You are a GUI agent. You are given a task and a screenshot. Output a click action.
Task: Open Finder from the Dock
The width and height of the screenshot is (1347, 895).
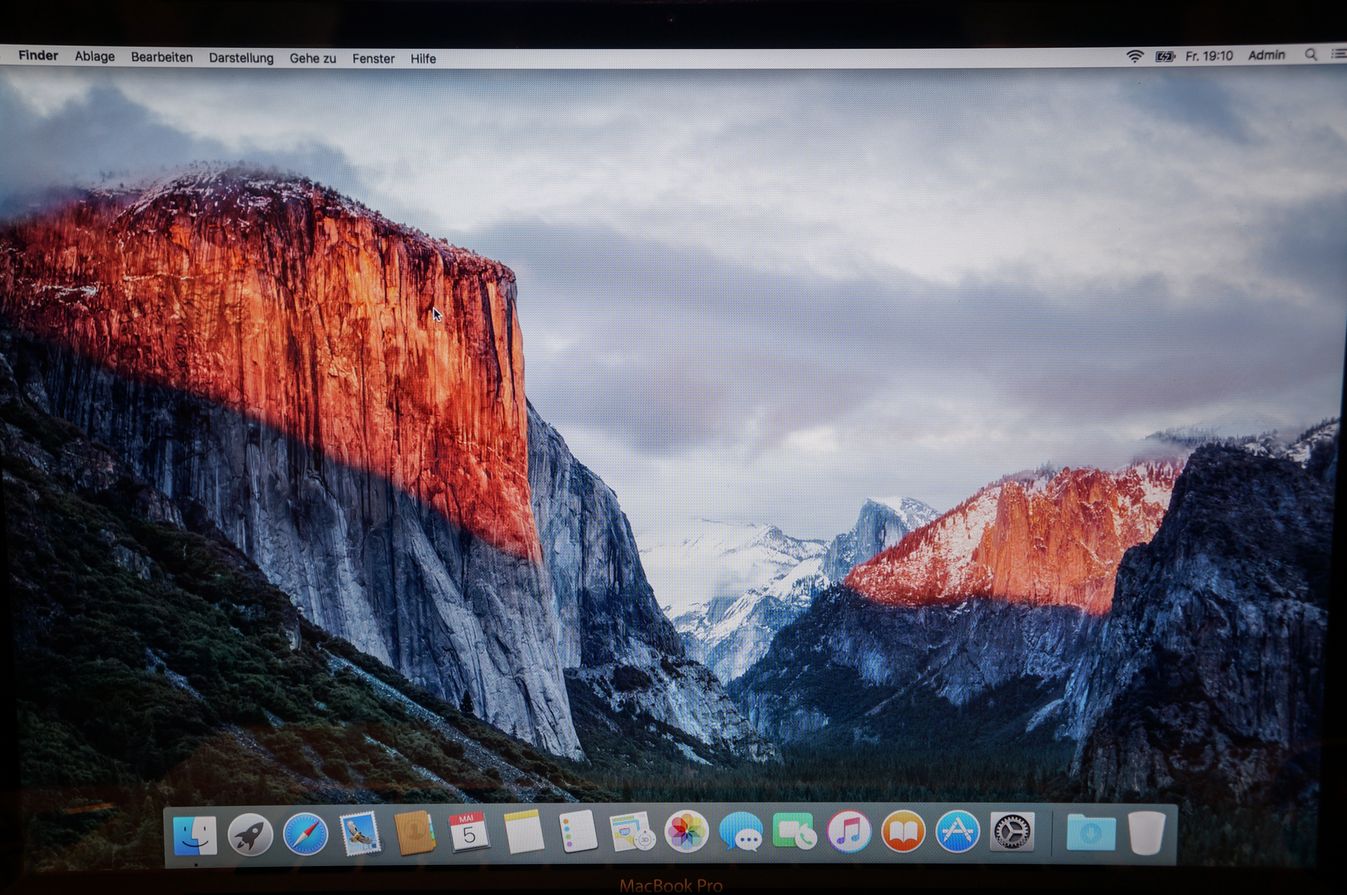click(195, 835)
